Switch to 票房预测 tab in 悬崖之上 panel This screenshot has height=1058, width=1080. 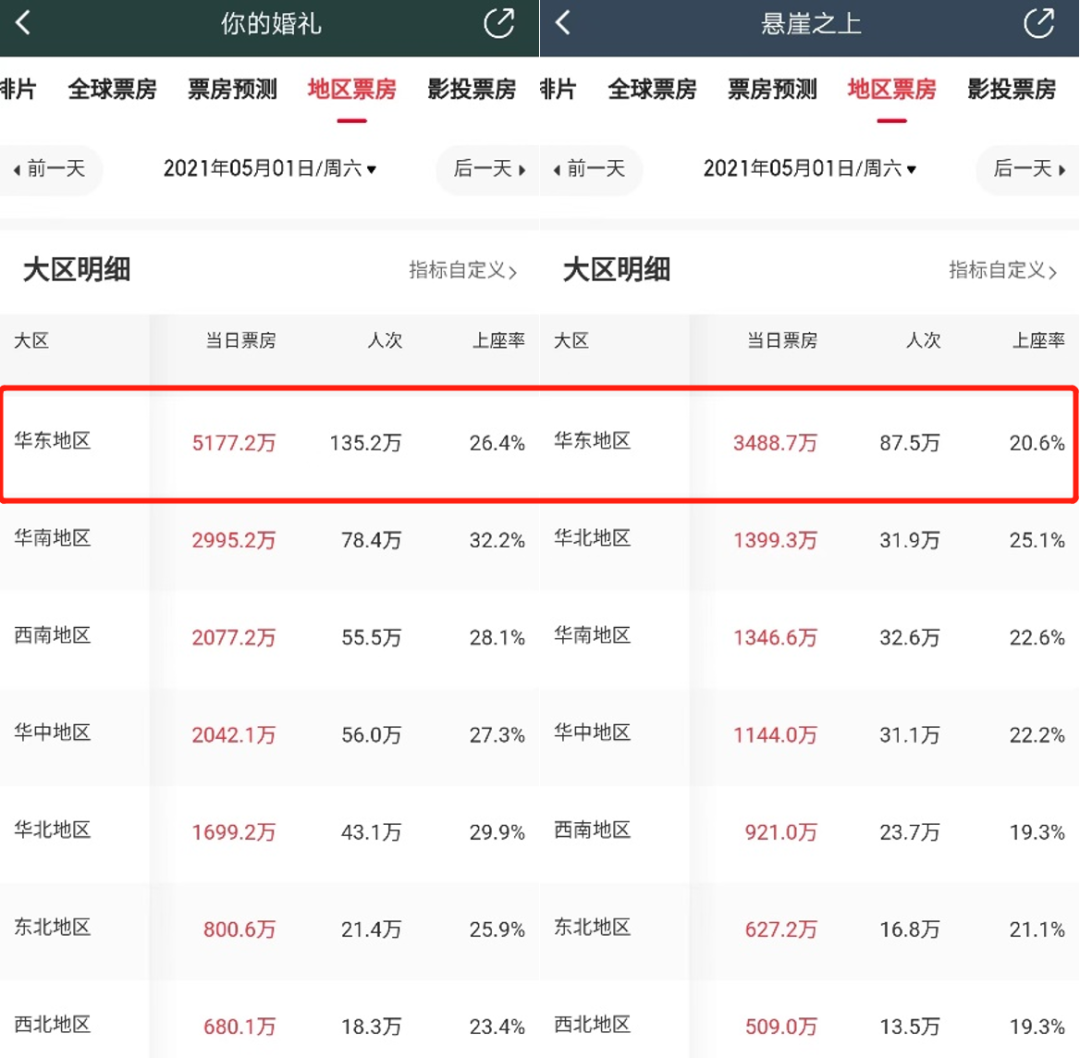772,90
